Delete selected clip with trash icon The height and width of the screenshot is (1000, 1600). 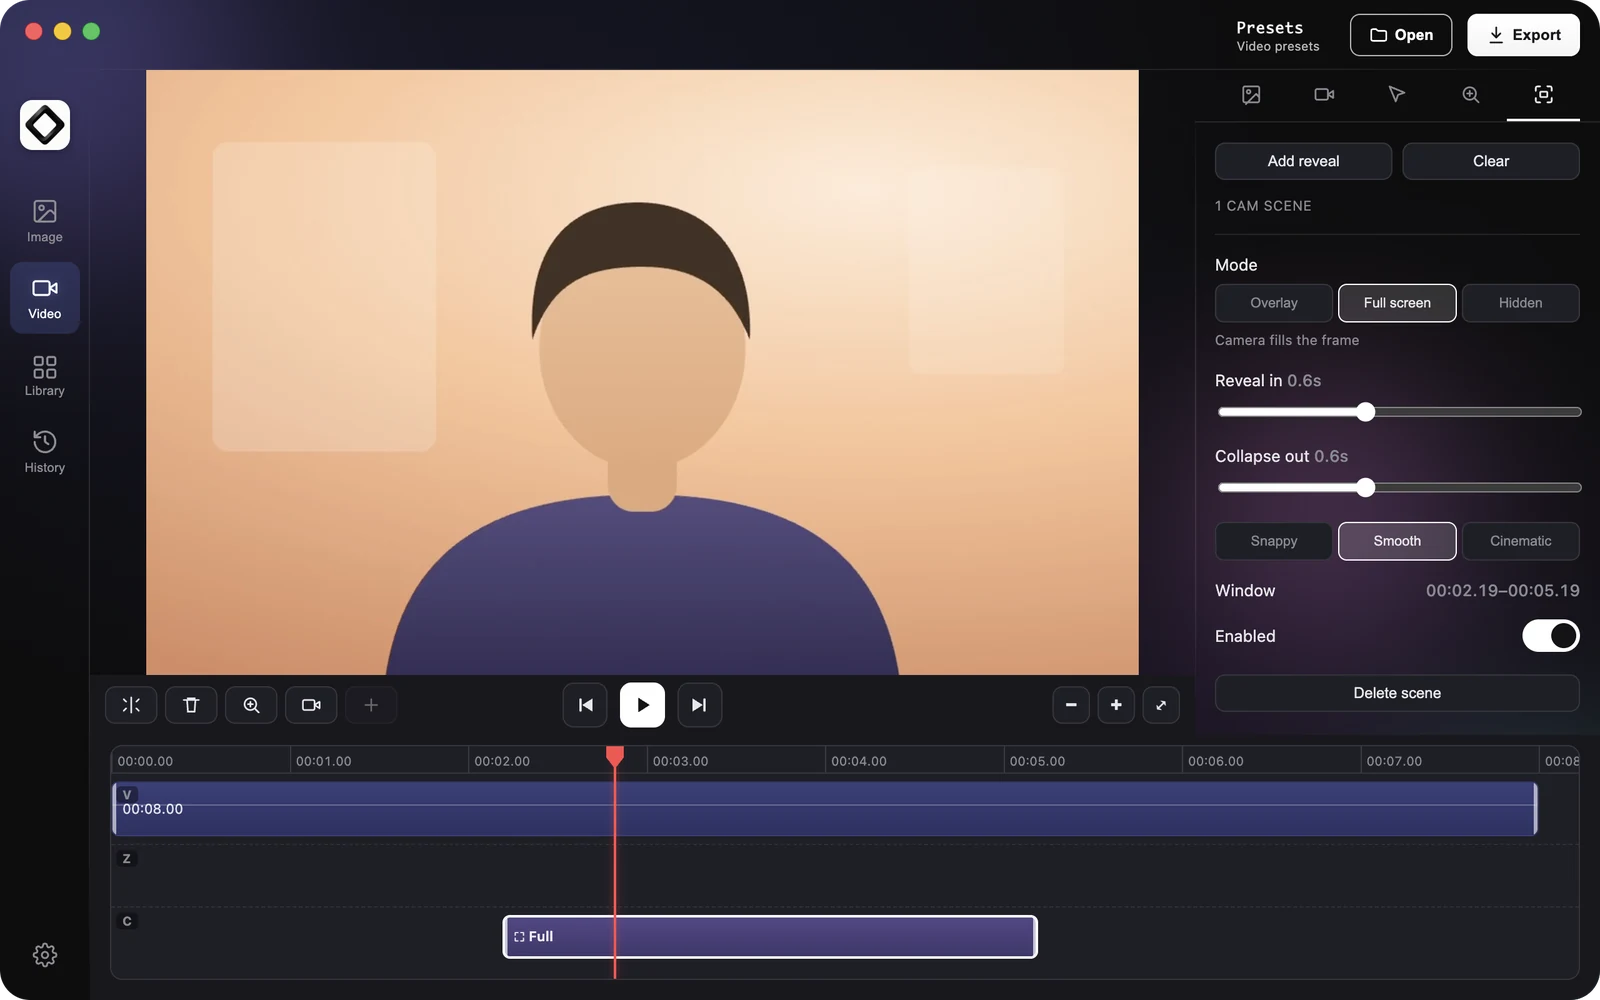[x=191, y=705]
